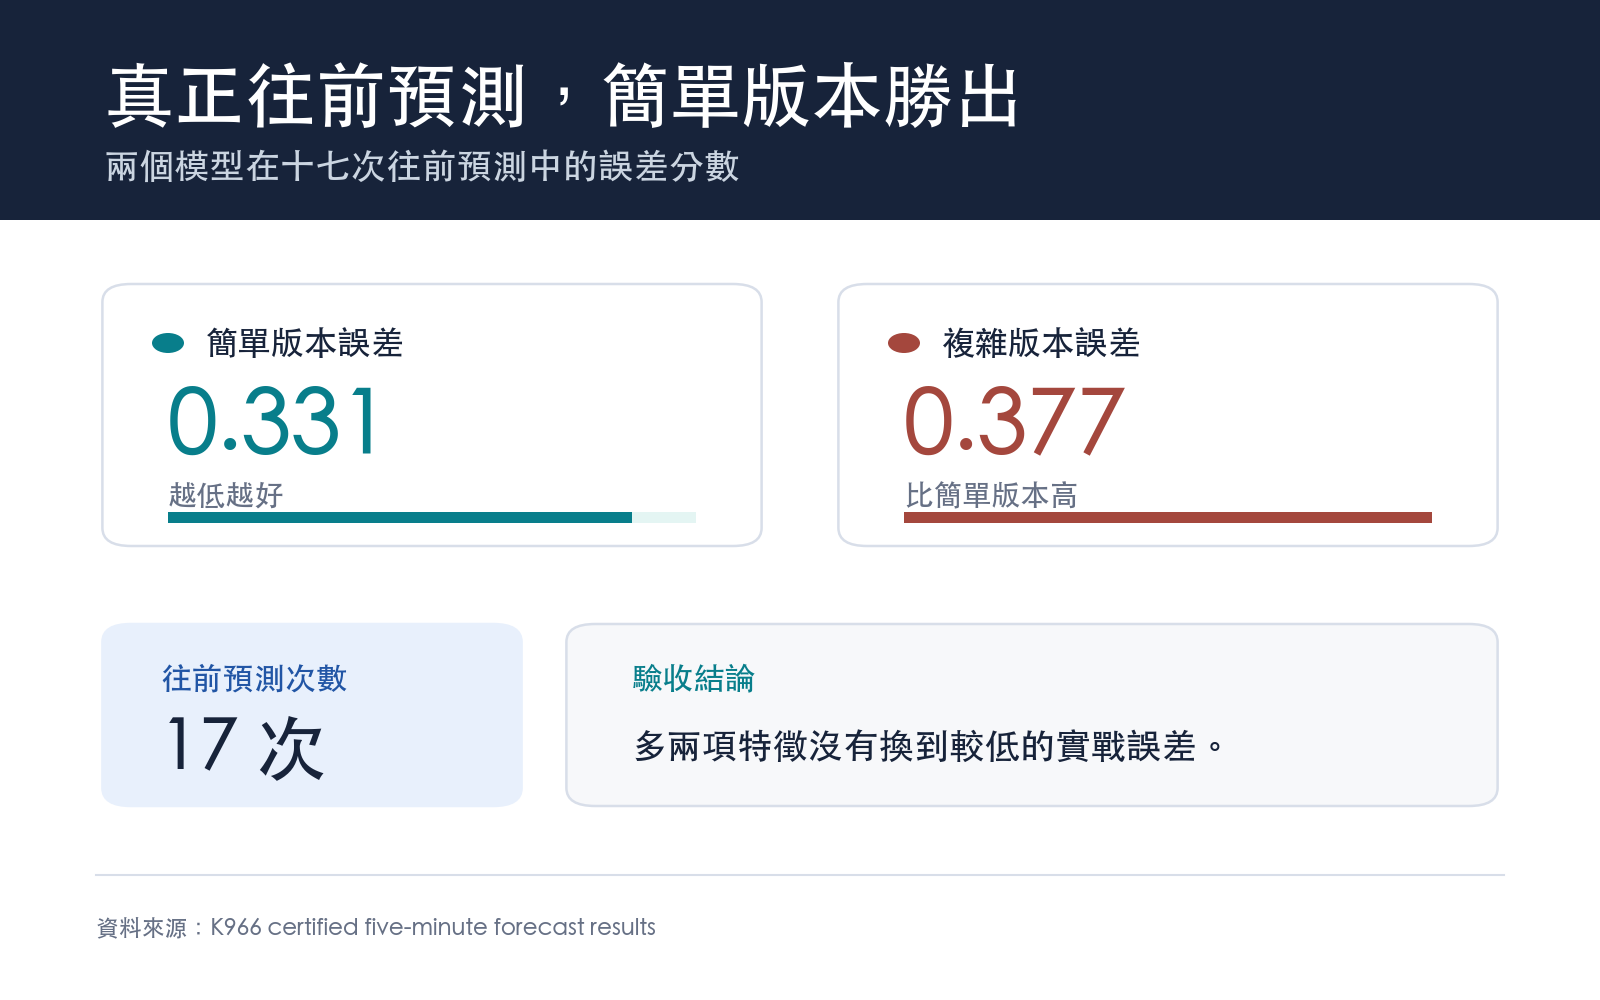Select the value 0.377
This screenshot has height=1000, width=1600.
pyautogui.click(x=1014, y=421)
